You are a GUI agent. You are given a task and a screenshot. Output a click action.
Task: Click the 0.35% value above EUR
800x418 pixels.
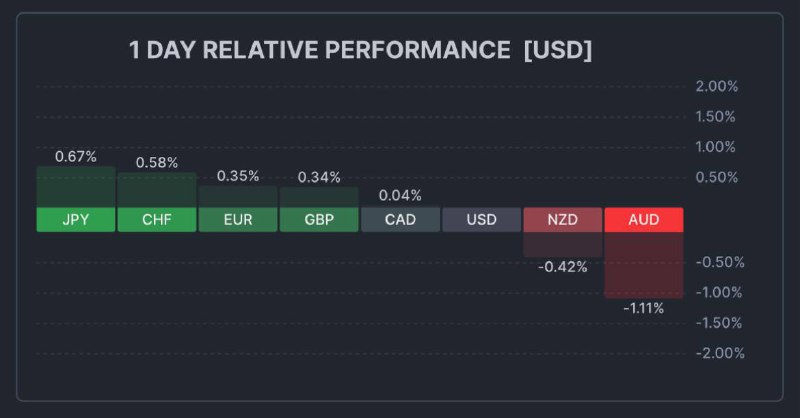point(238,176)
